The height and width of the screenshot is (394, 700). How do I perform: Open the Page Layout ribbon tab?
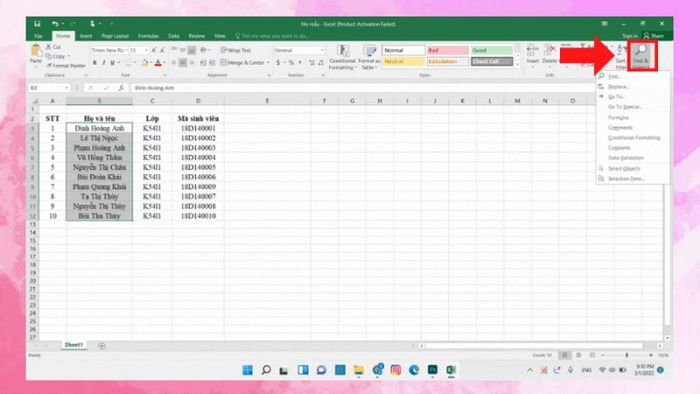pos(115,36)
